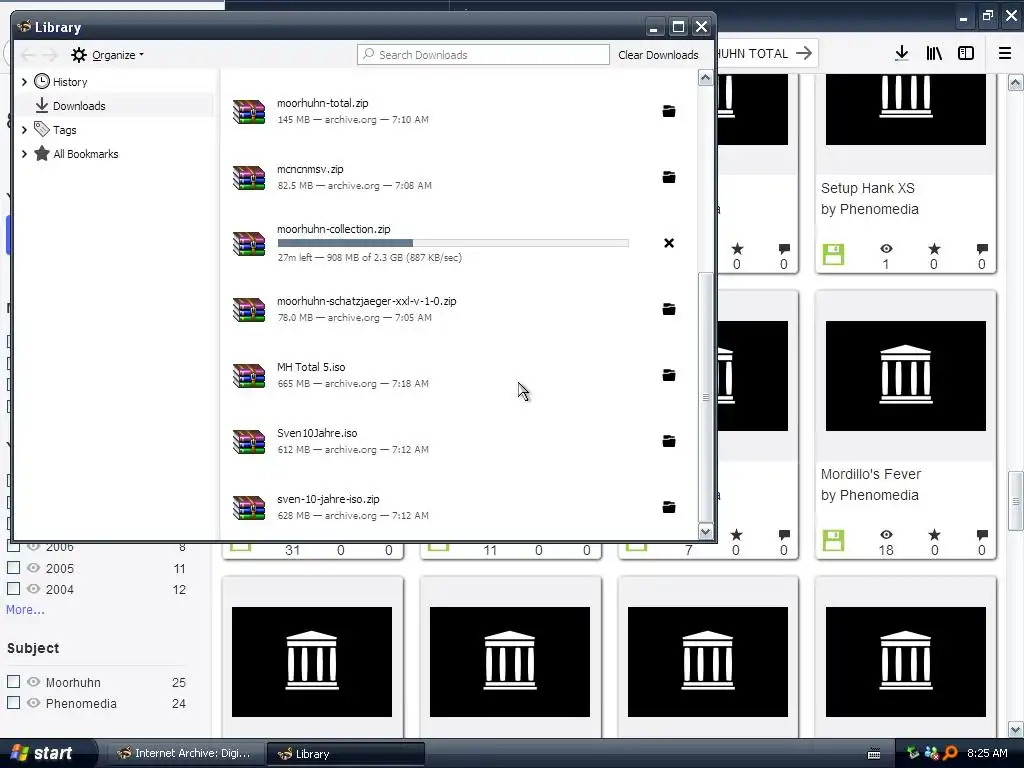Cancel the moorhuhn-collection.zip download
The height and width of the screenshot is (768, 1024).
coord(669,243)
